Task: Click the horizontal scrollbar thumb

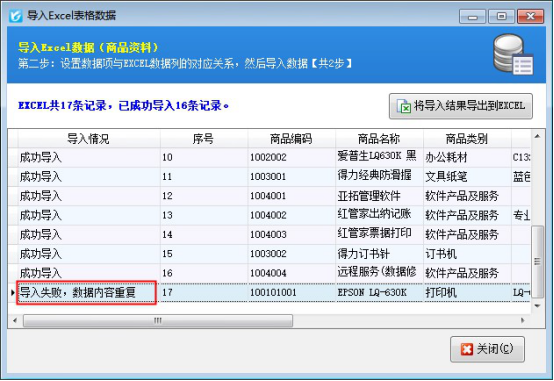Action: tap(158, 321)
